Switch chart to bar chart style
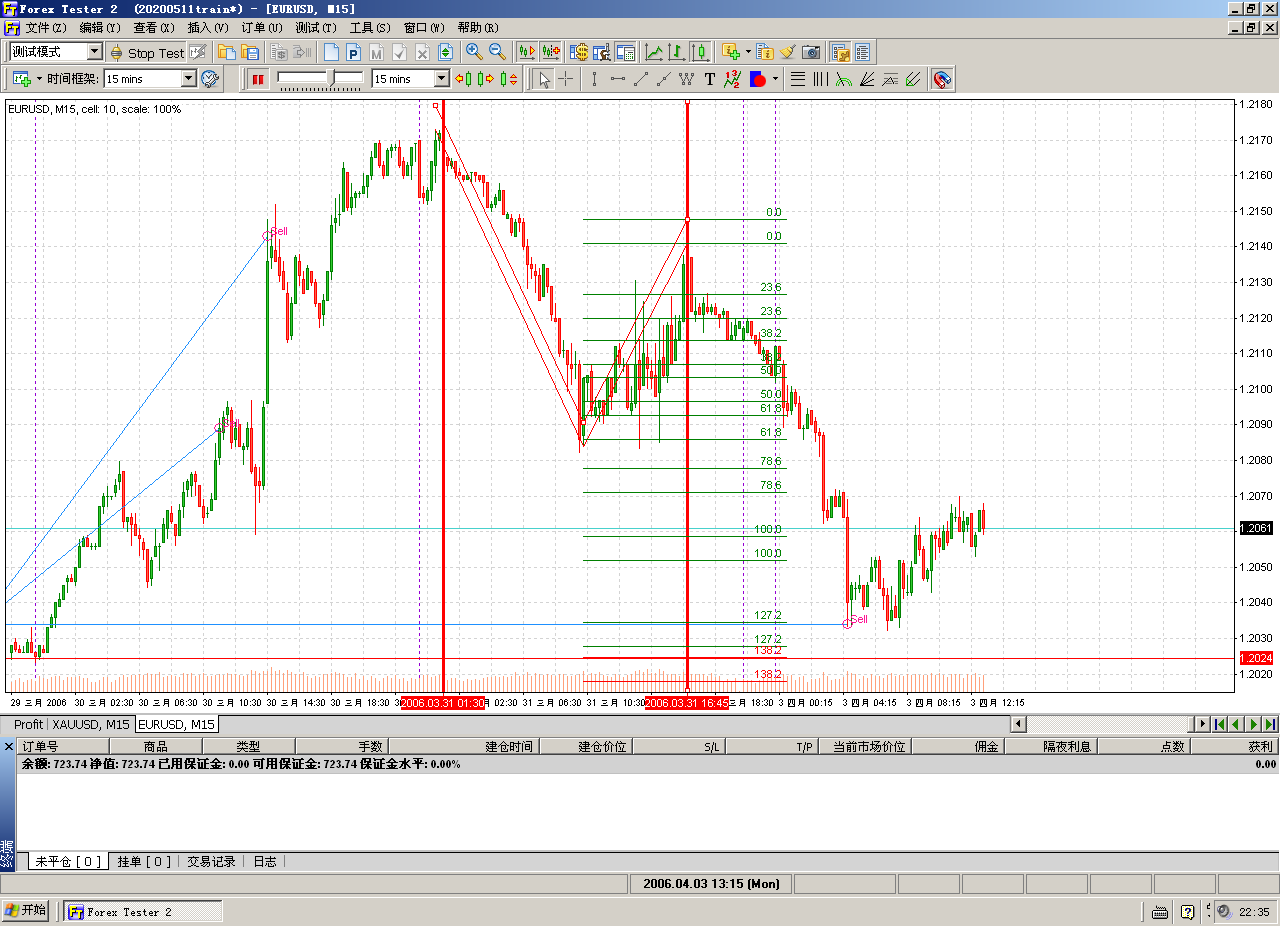Image resolution: width=1280 pixels, height=926 pixels. [677, 53]
